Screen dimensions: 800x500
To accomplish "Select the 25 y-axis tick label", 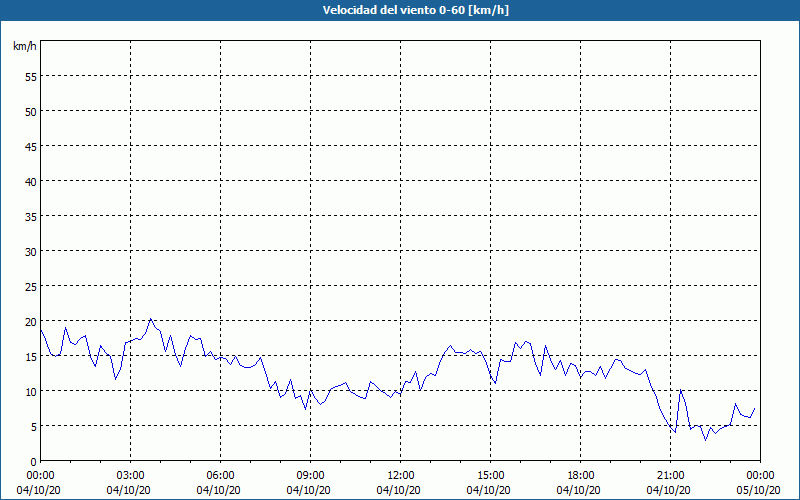I will tap(30, 286).
